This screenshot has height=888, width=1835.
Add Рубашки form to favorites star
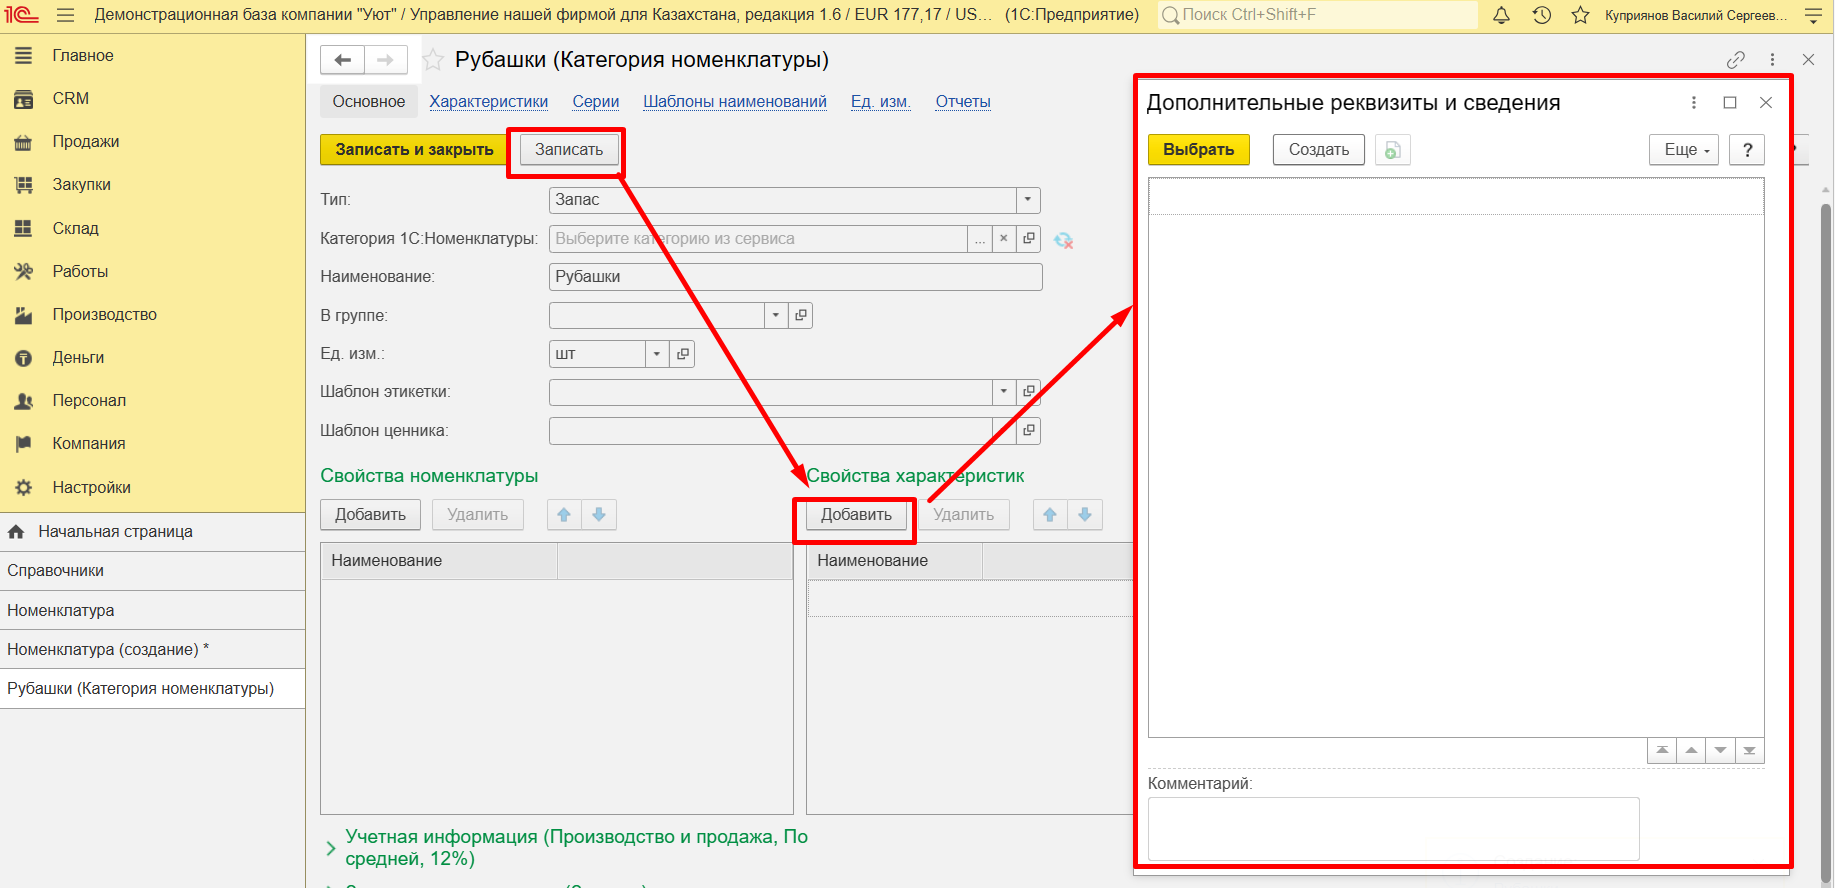point(433,60)
